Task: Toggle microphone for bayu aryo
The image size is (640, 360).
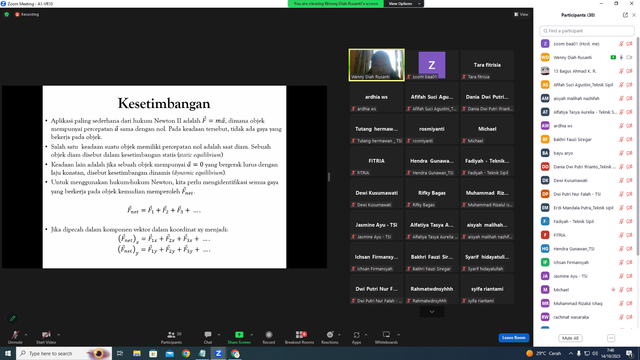Action: (x=621, y=153)
